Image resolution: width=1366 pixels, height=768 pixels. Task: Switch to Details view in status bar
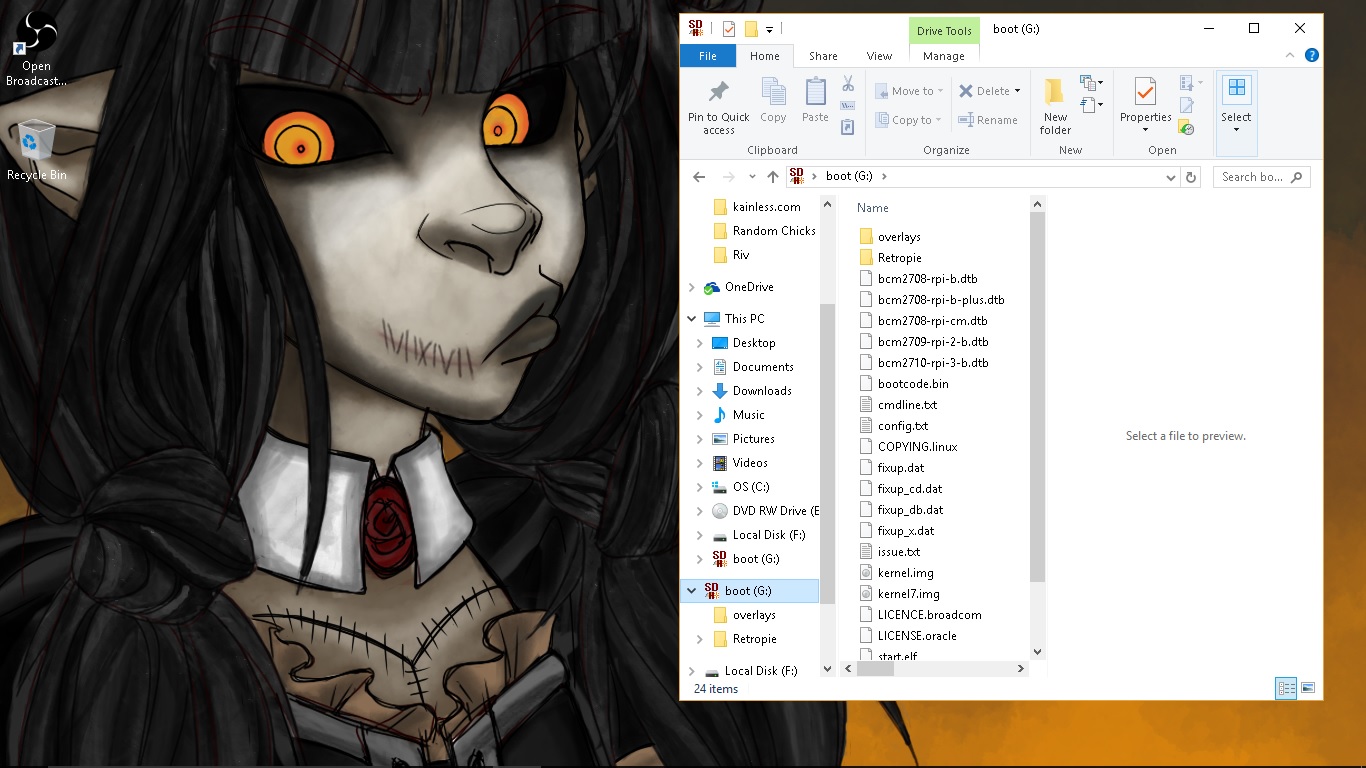coord(1286,688)
